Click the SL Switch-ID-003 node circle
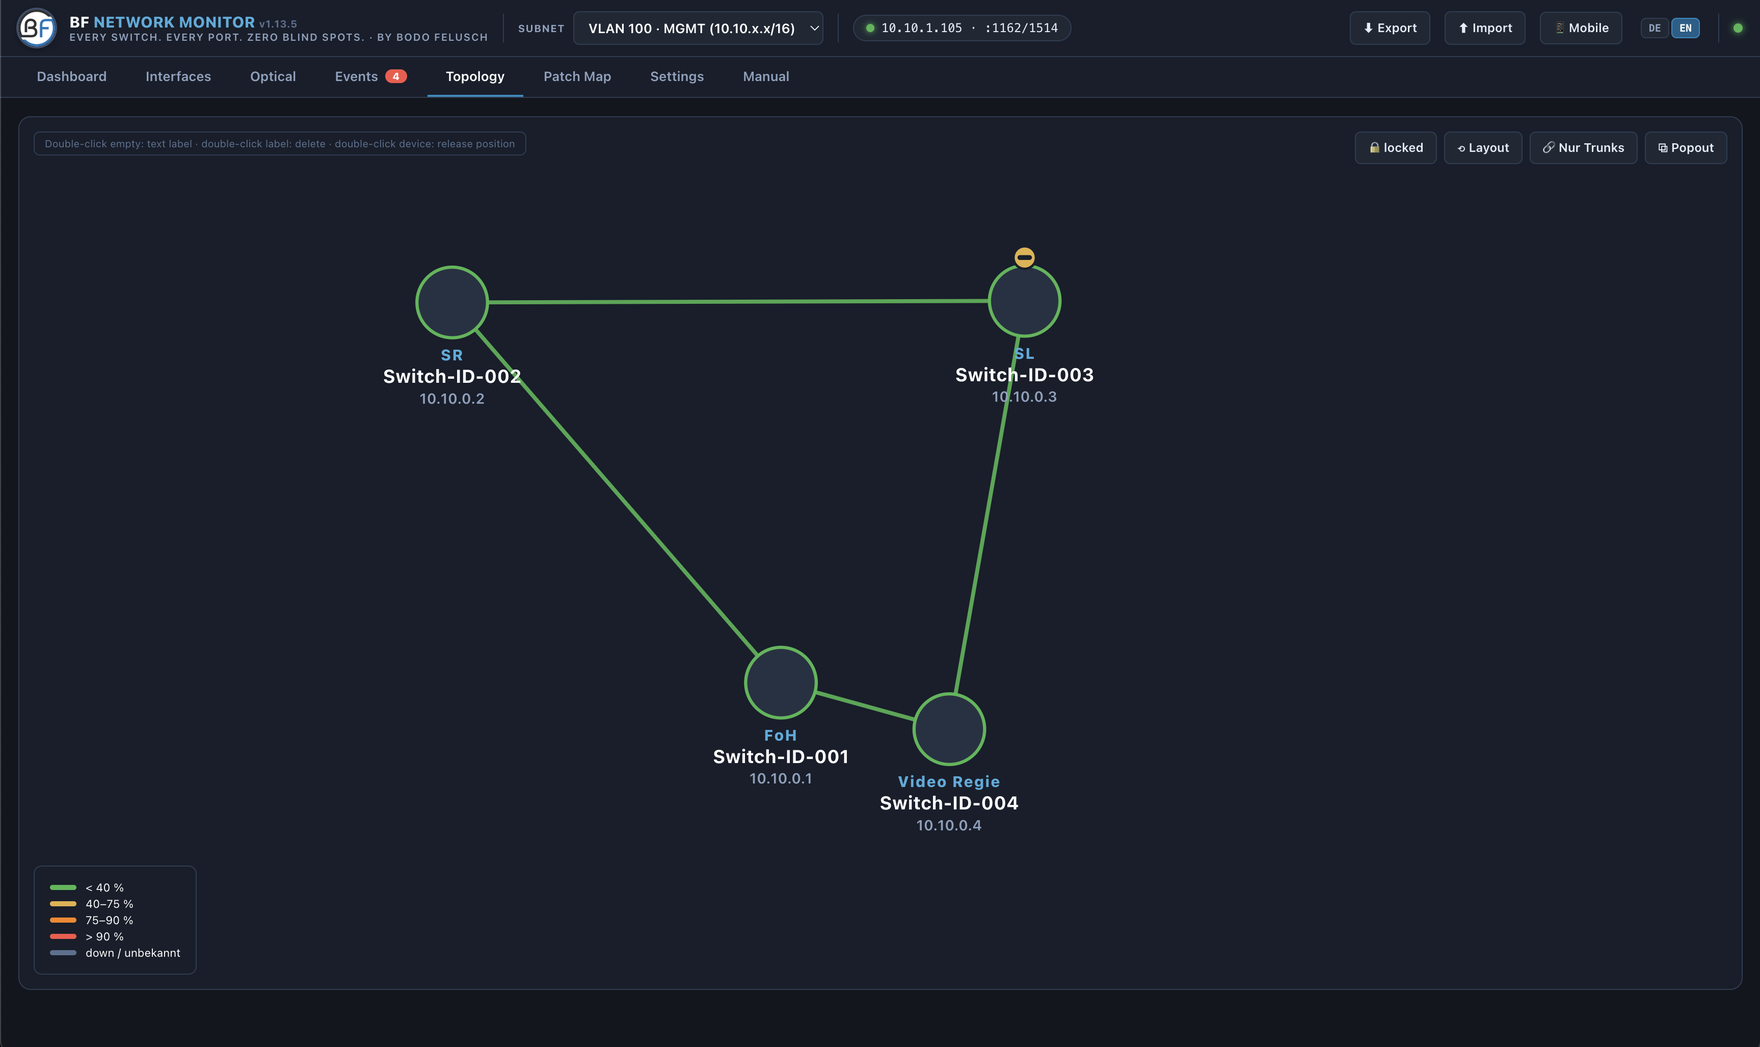The image size is (1760, 1047). tap(1024, 300)
